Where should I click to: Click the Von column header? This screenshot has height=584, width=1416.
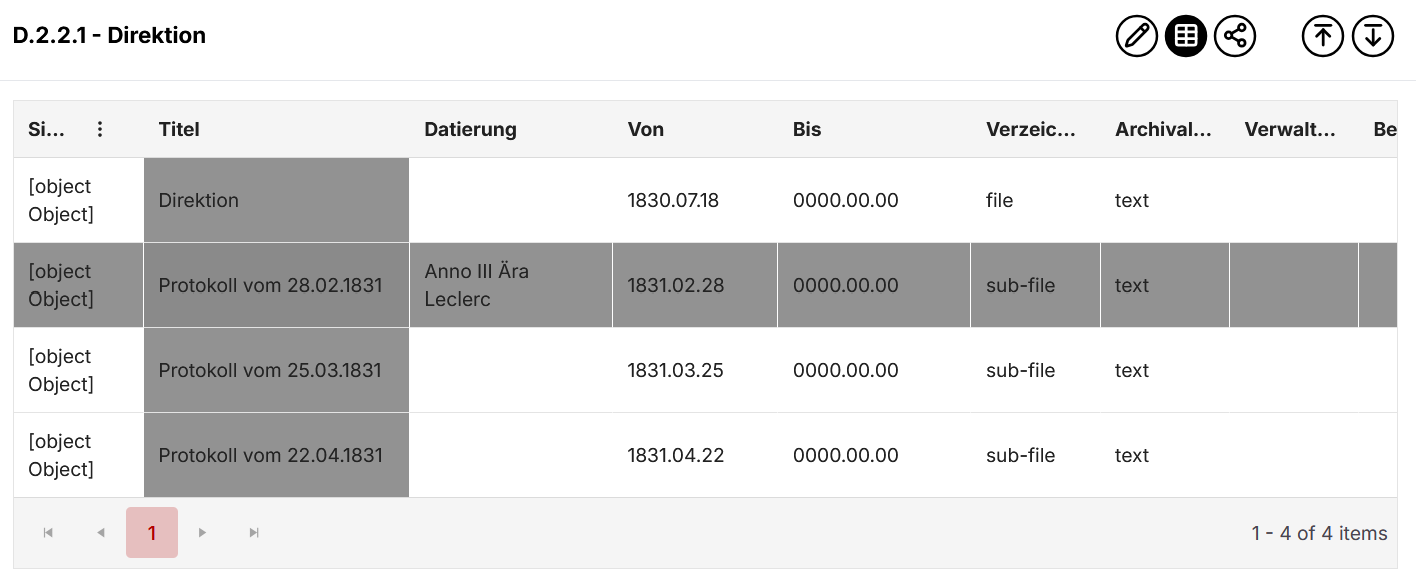(x=646, y=129)
